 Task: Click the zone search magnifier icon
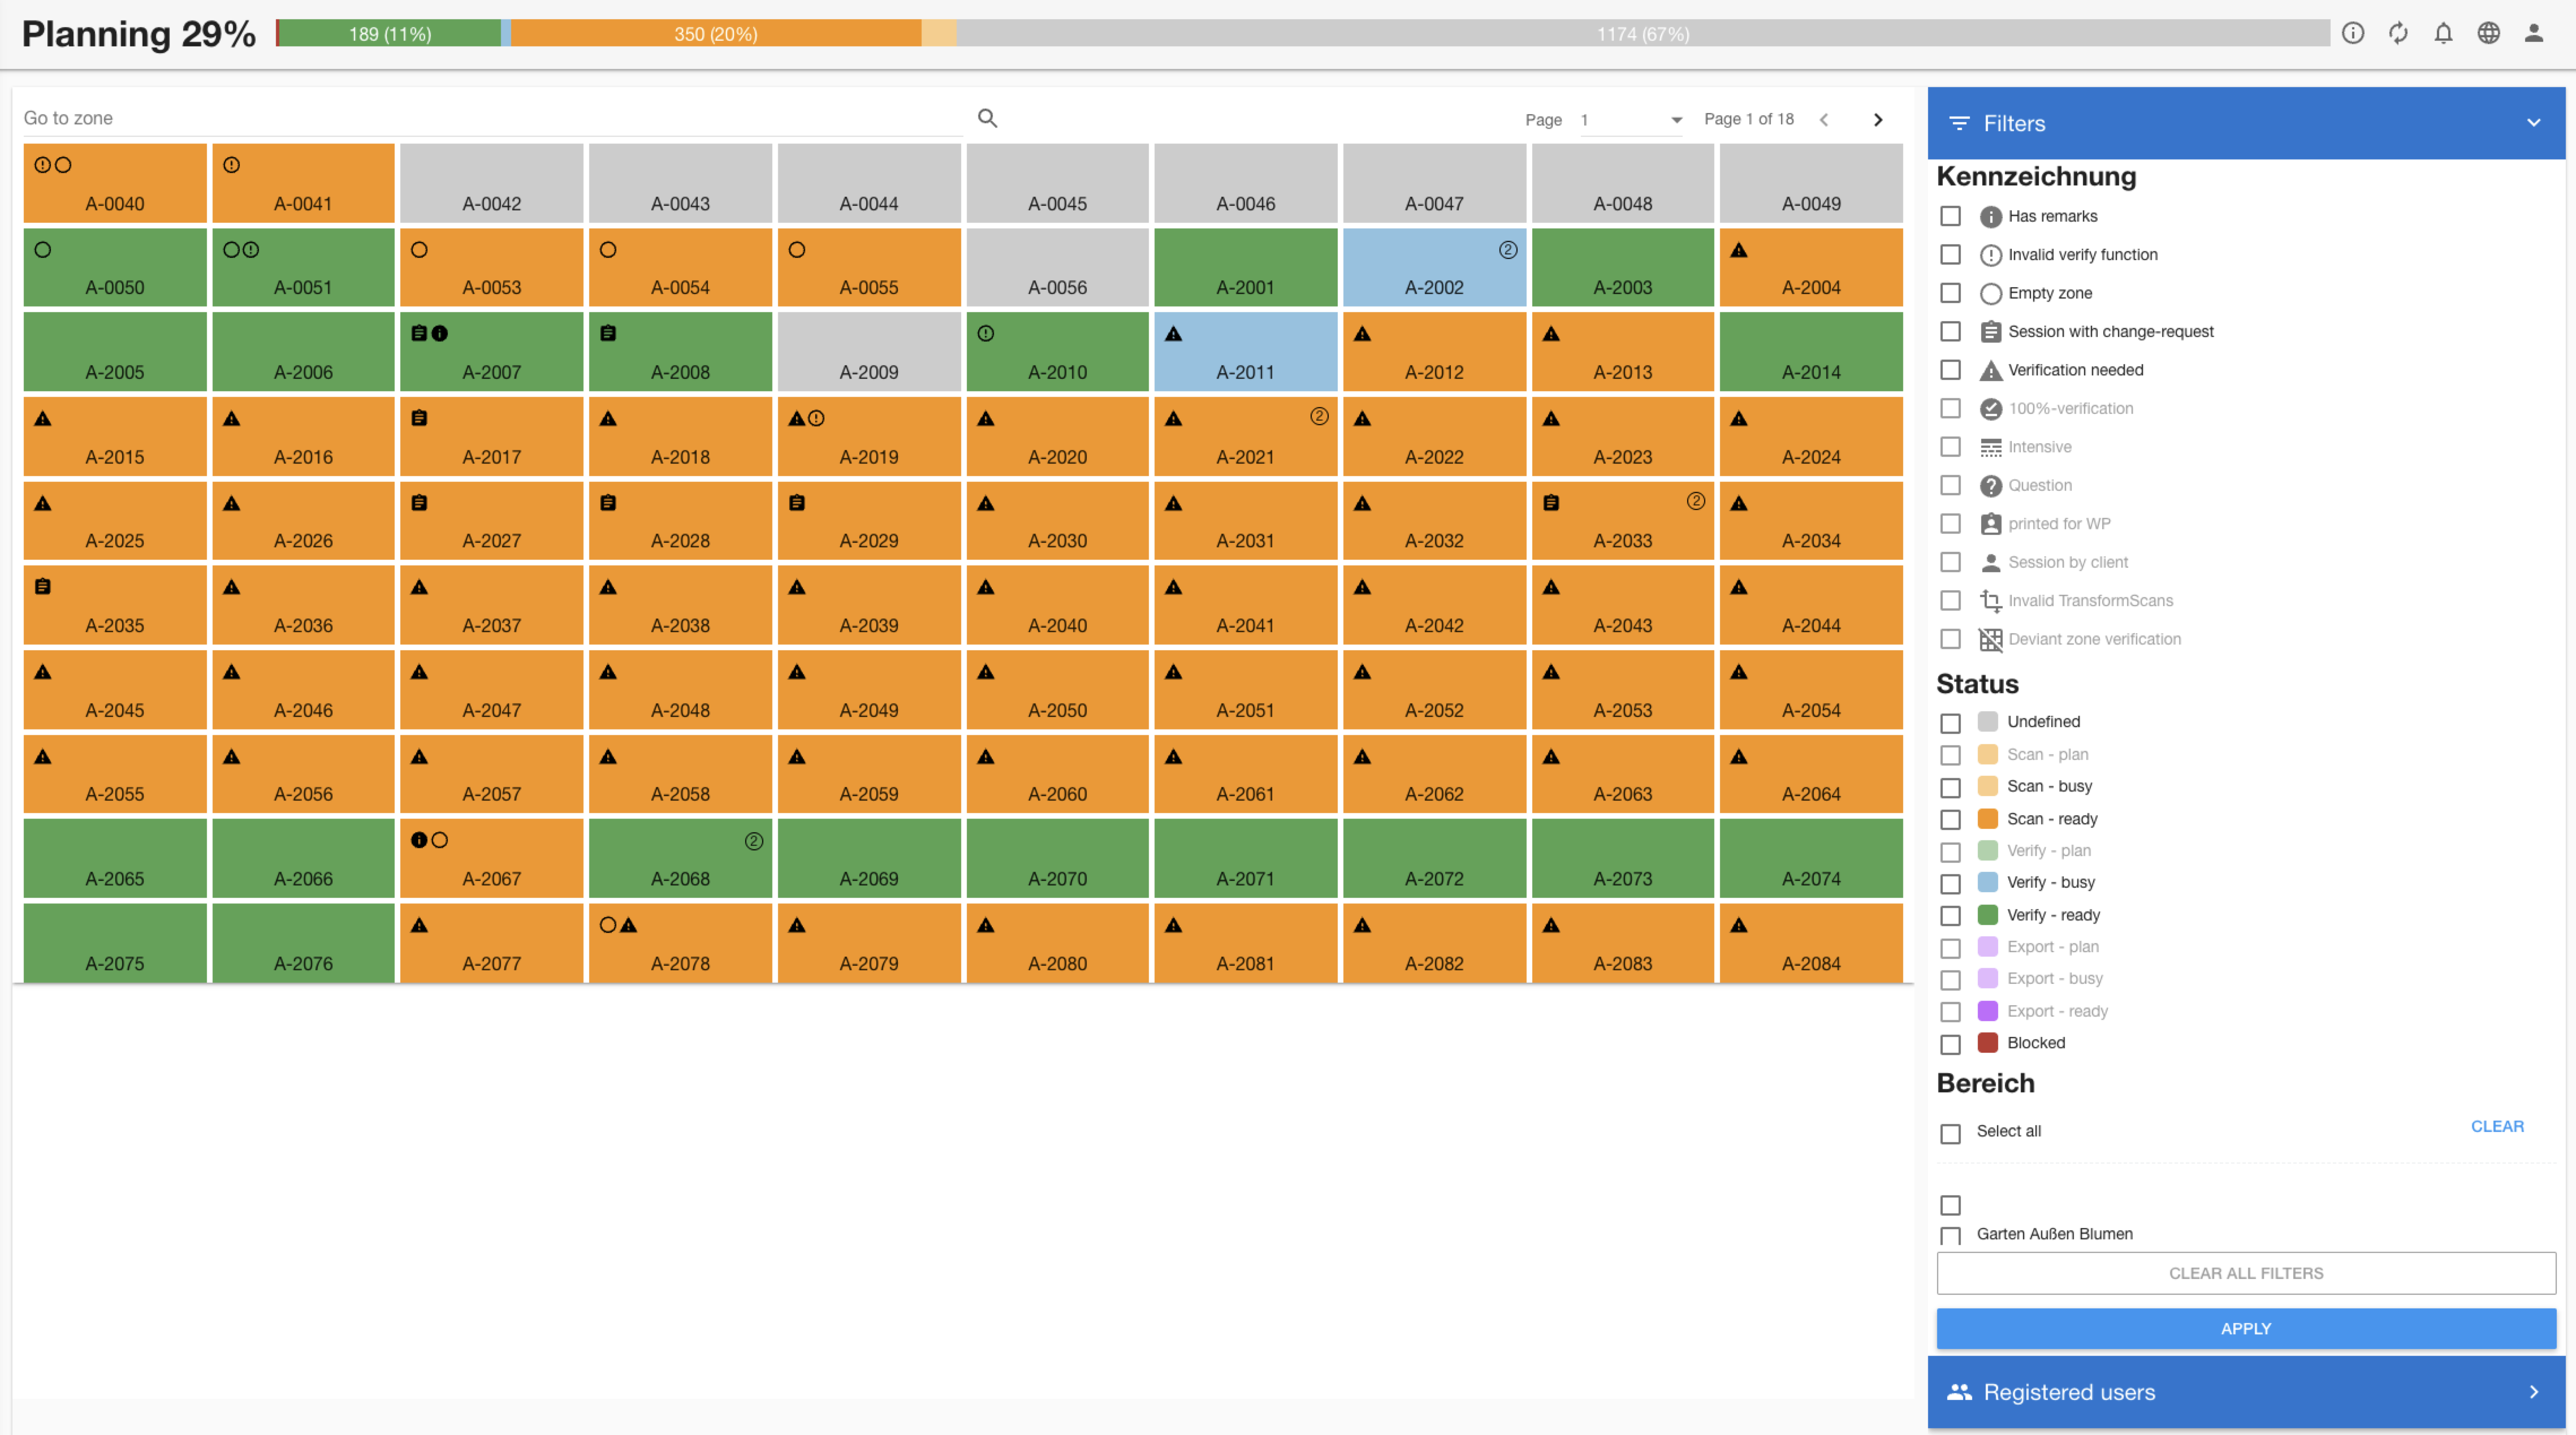(x=987, y=118)
